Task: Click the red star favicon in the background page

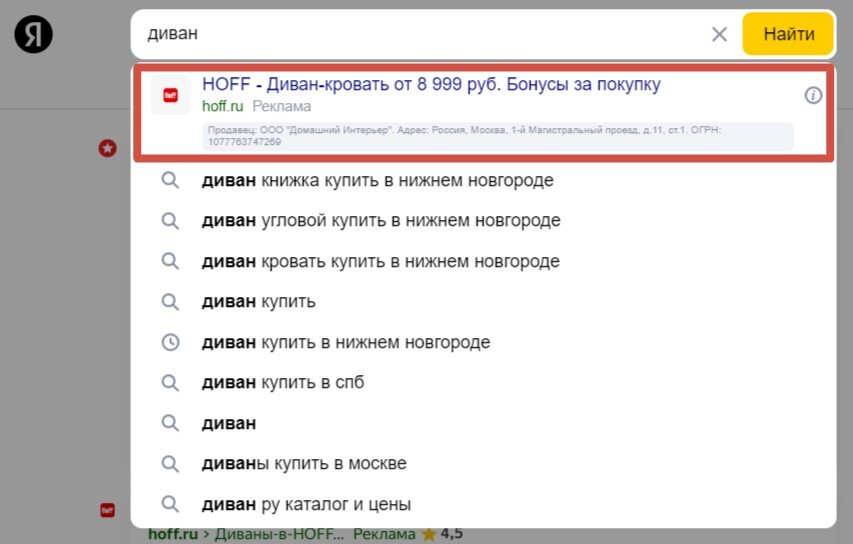Action: point(107,148)
